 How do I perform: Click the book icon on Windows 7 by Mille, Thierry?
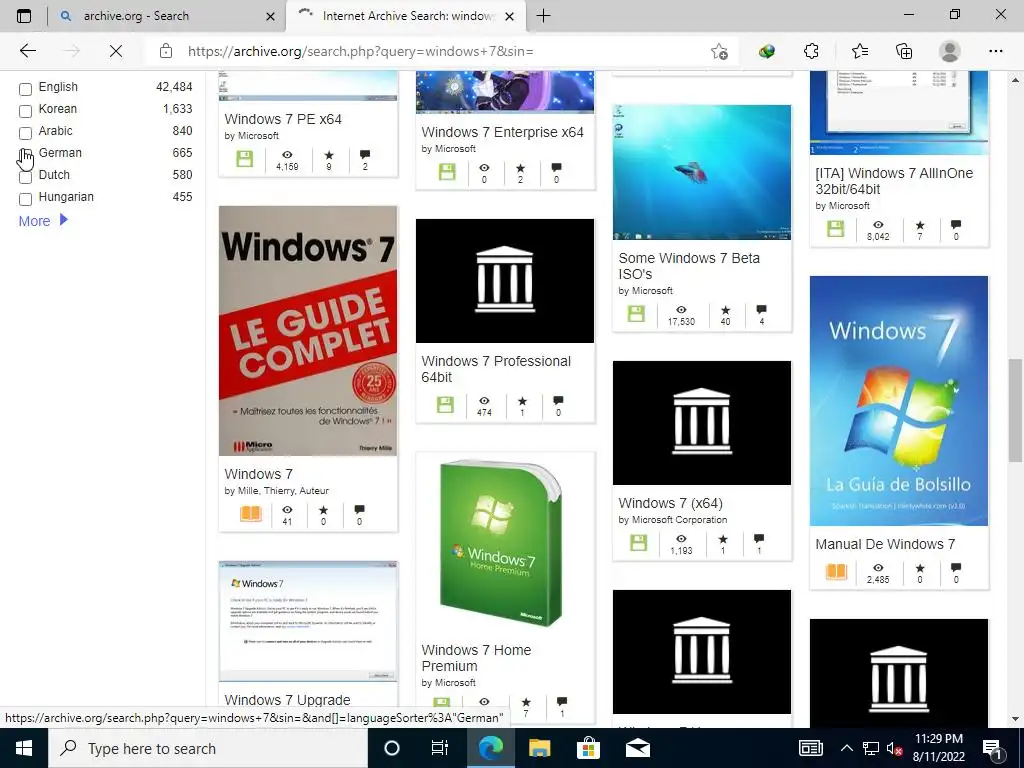[251, 514]
